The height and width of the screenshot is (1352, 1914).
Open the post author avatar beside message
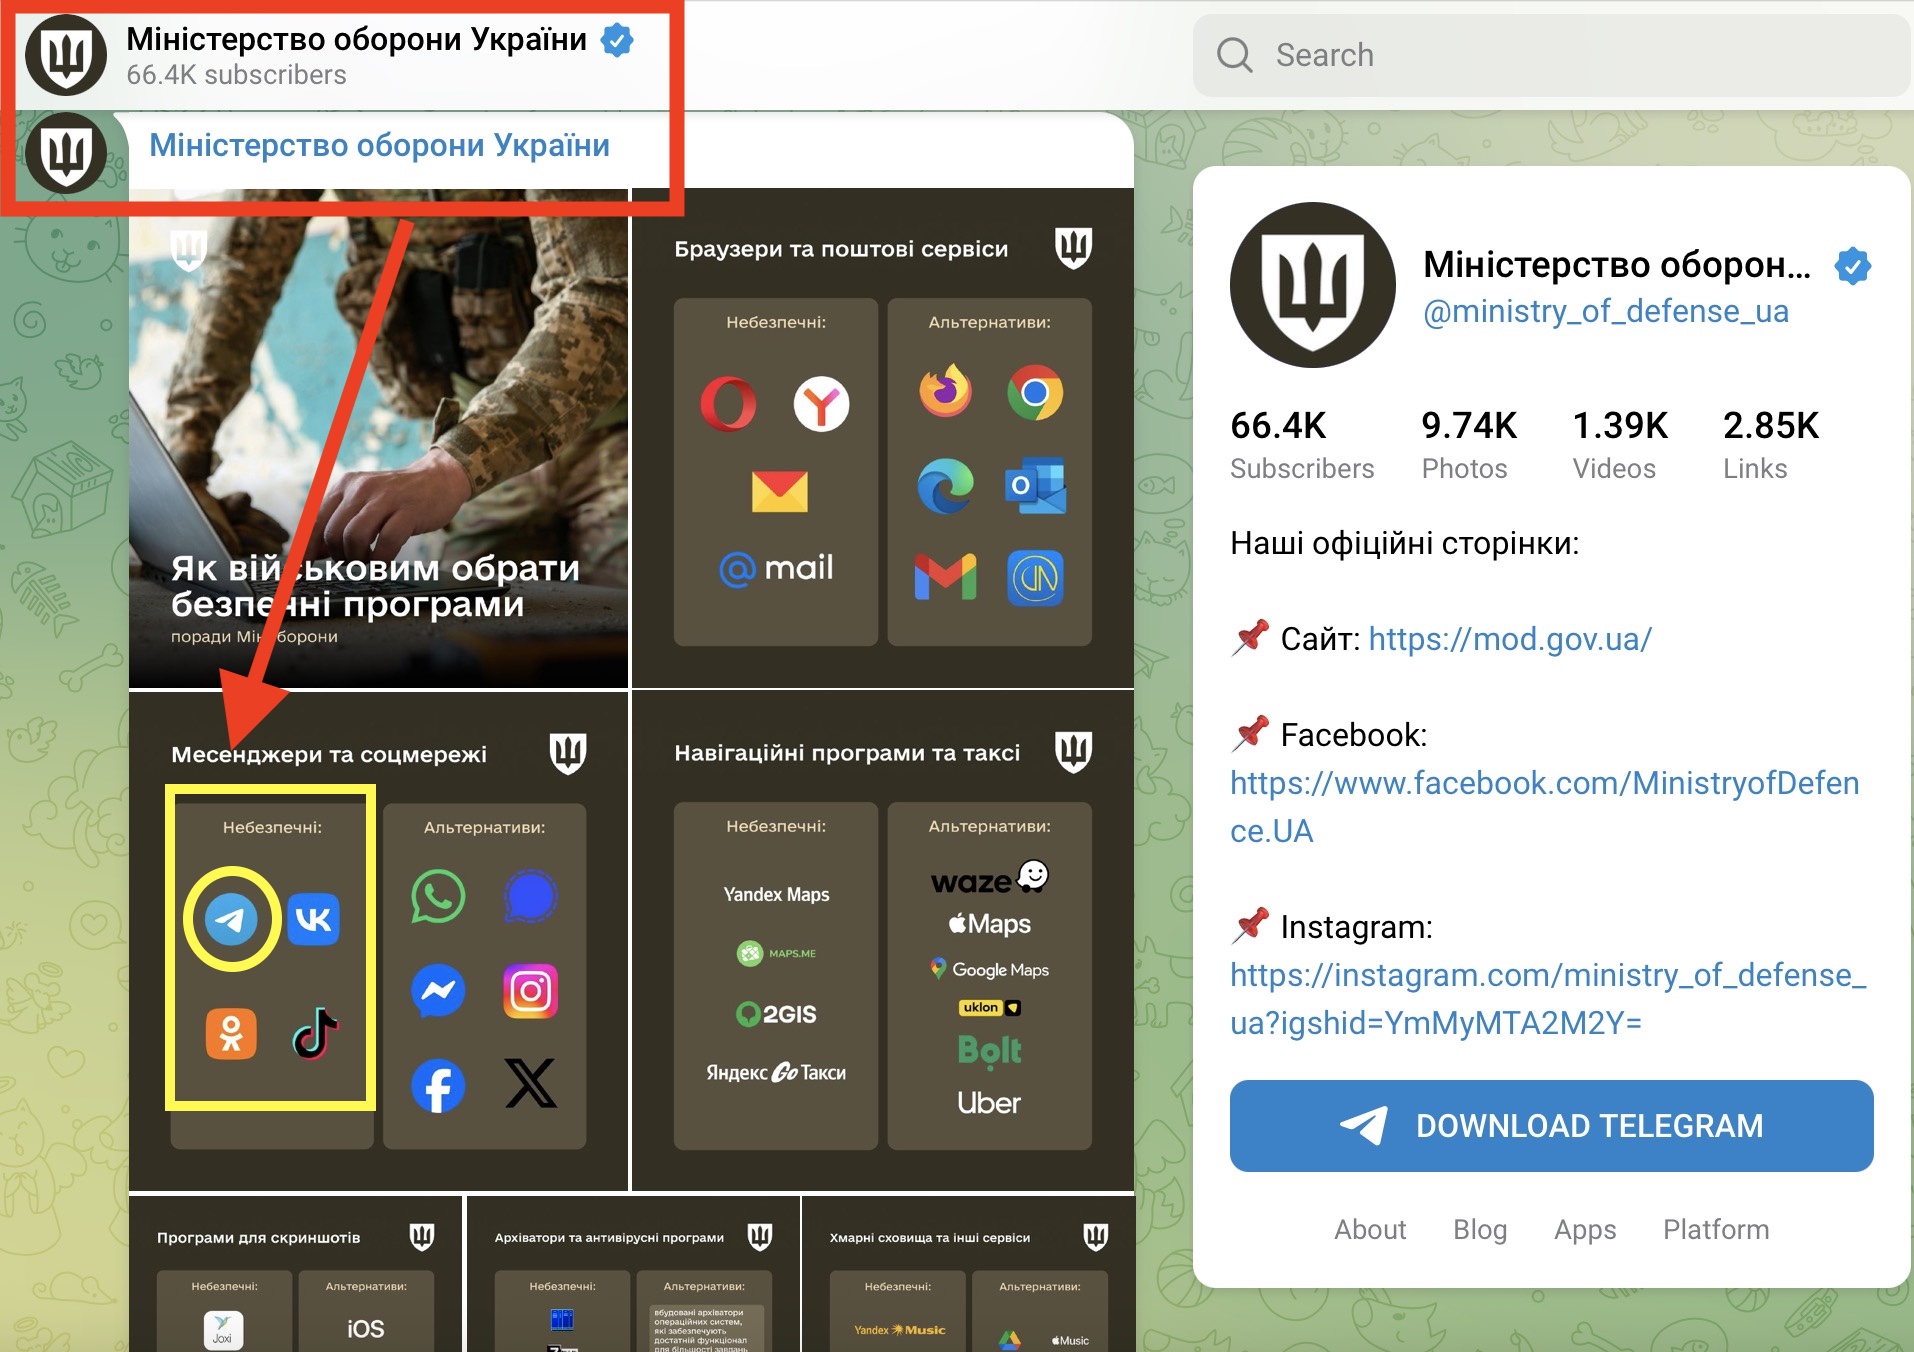66,153
